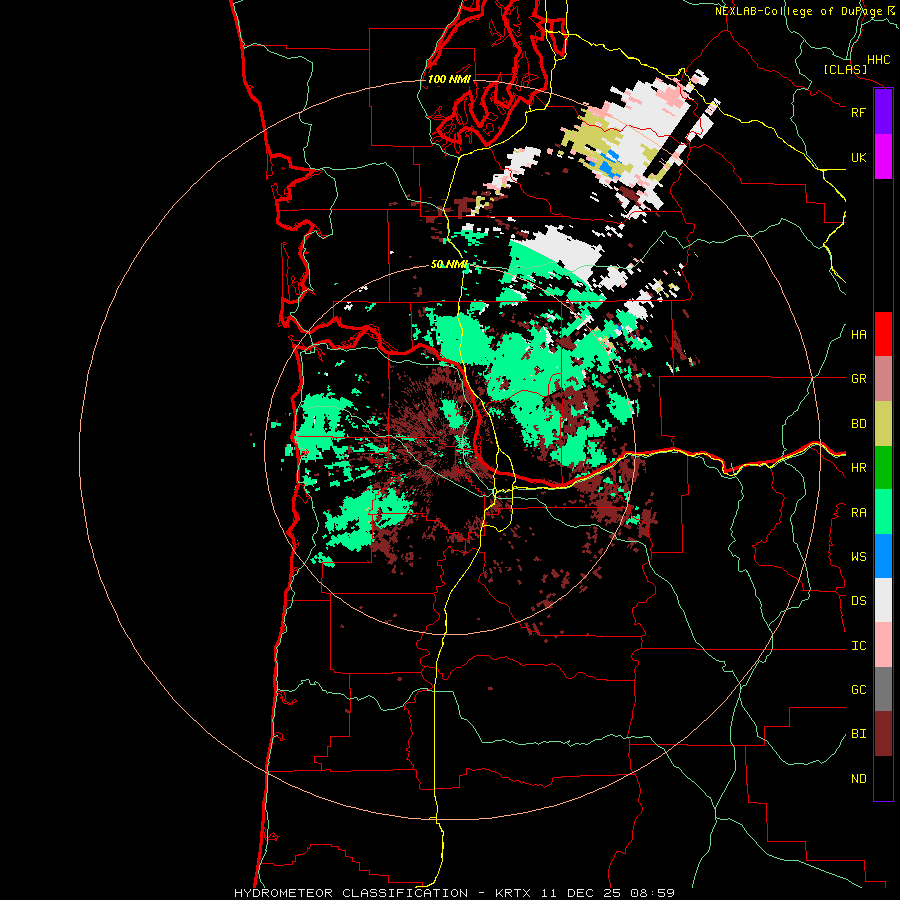Image resolution: width=900 pixels, height=900 pixels.
Task: Click the HHC product label
Action: [878, 60]
